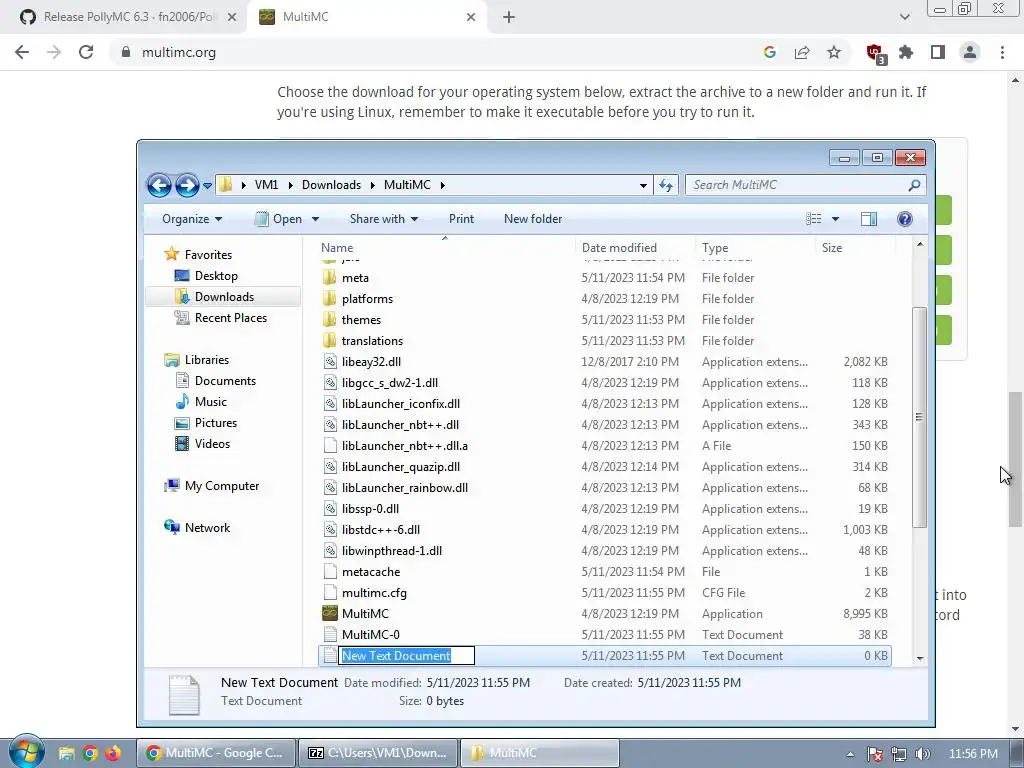
Task: Change view with the views icon
Action: [814, 219]
